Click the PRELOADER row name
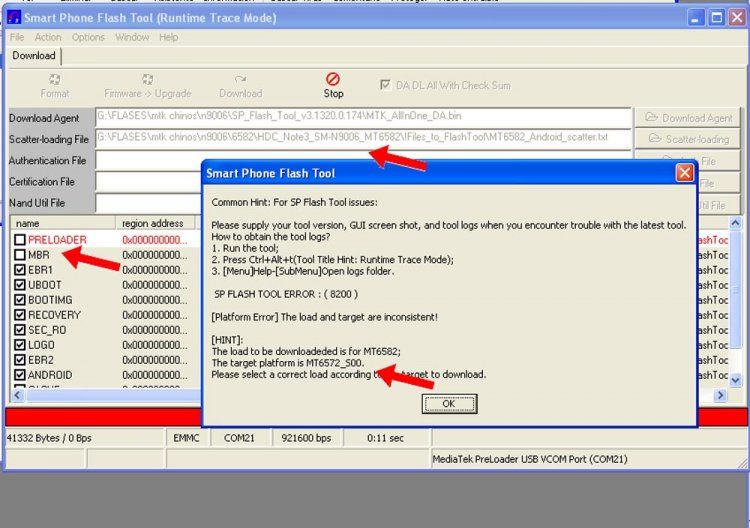Viewport: 750px width, 528px height. 57,240
